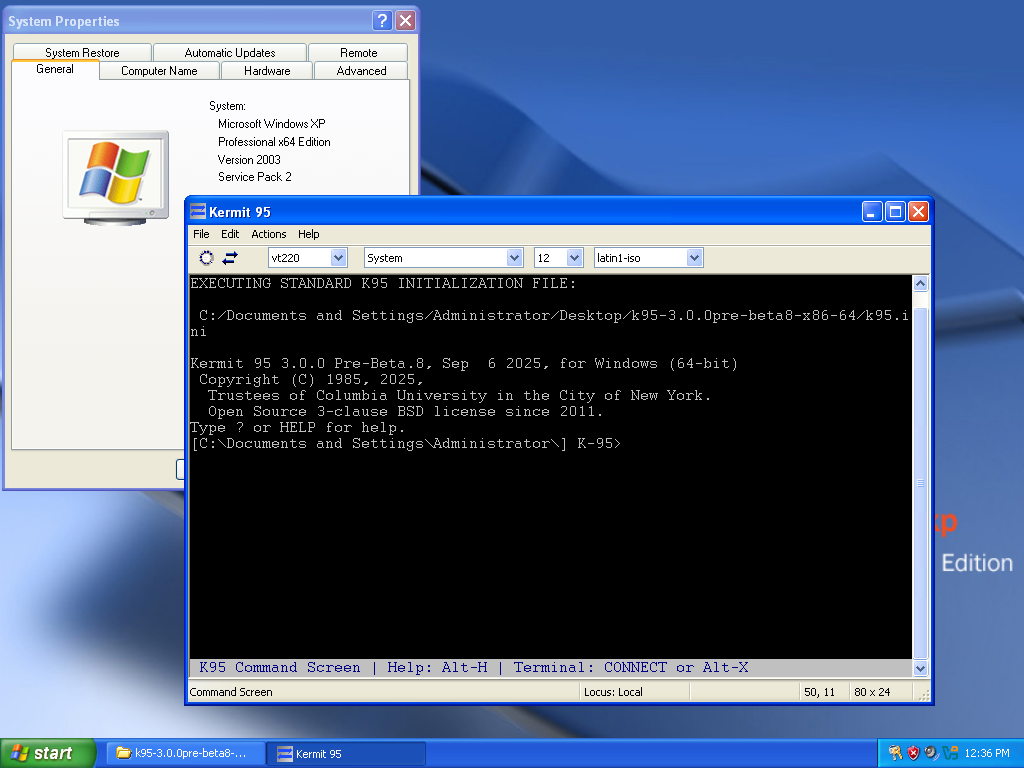This screenshot has width=1024, height=768.
Task: Click 'Locus: Local' in the status bar
Action: (x=613, y=692)
